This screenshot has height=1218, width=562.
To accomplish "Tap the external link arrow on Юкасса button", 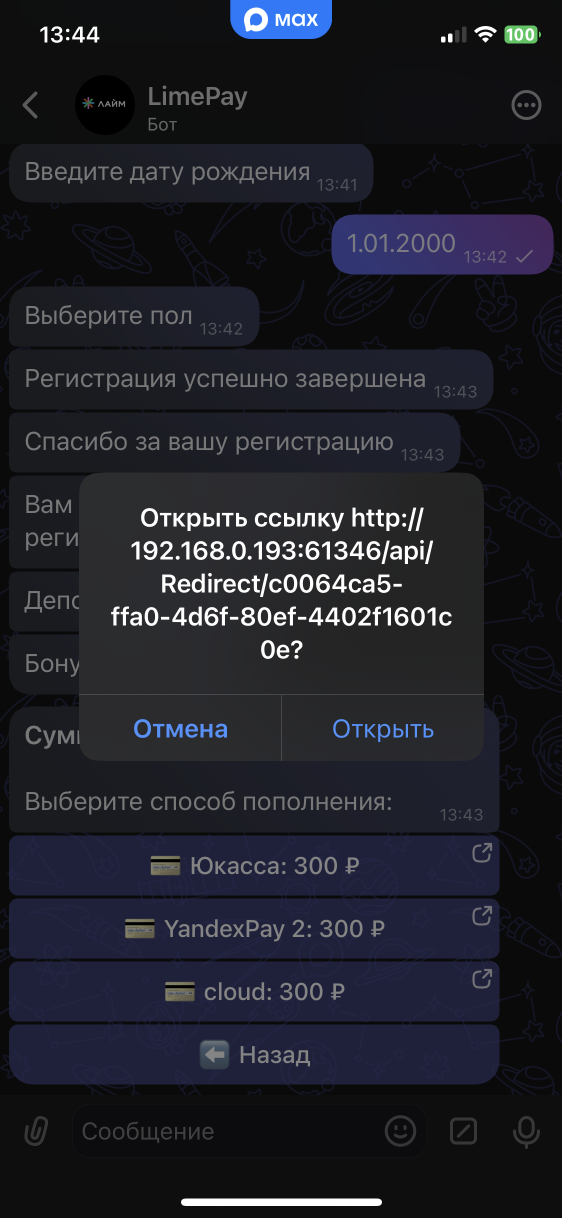I will click(x=481, y=854).
